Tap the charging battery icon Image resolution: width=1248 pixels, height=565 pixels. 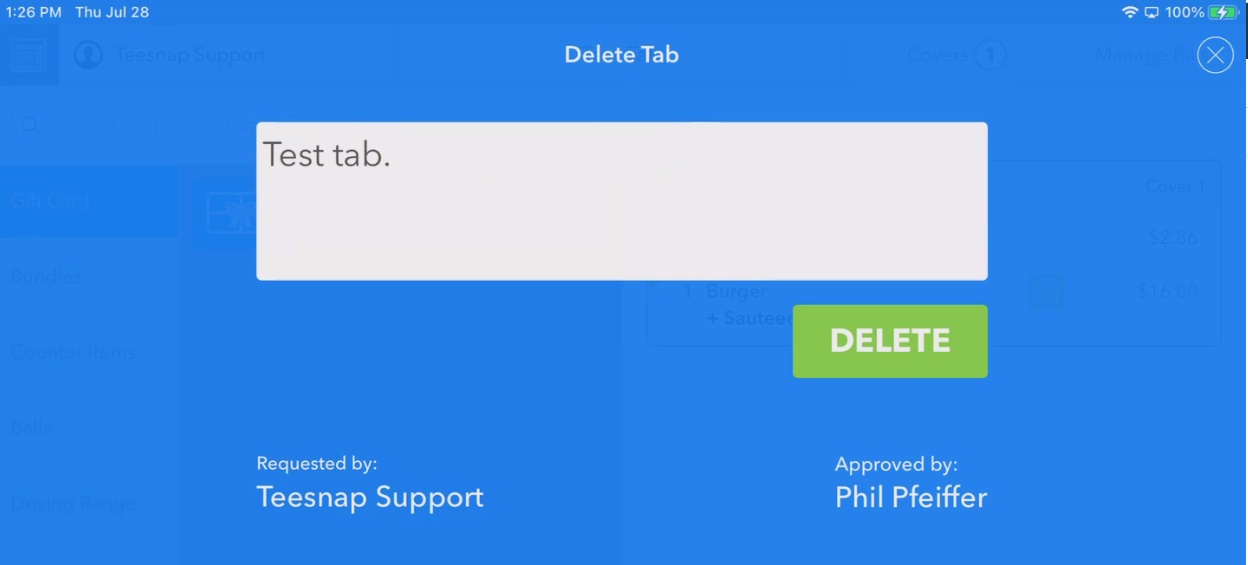(1224, 12)
